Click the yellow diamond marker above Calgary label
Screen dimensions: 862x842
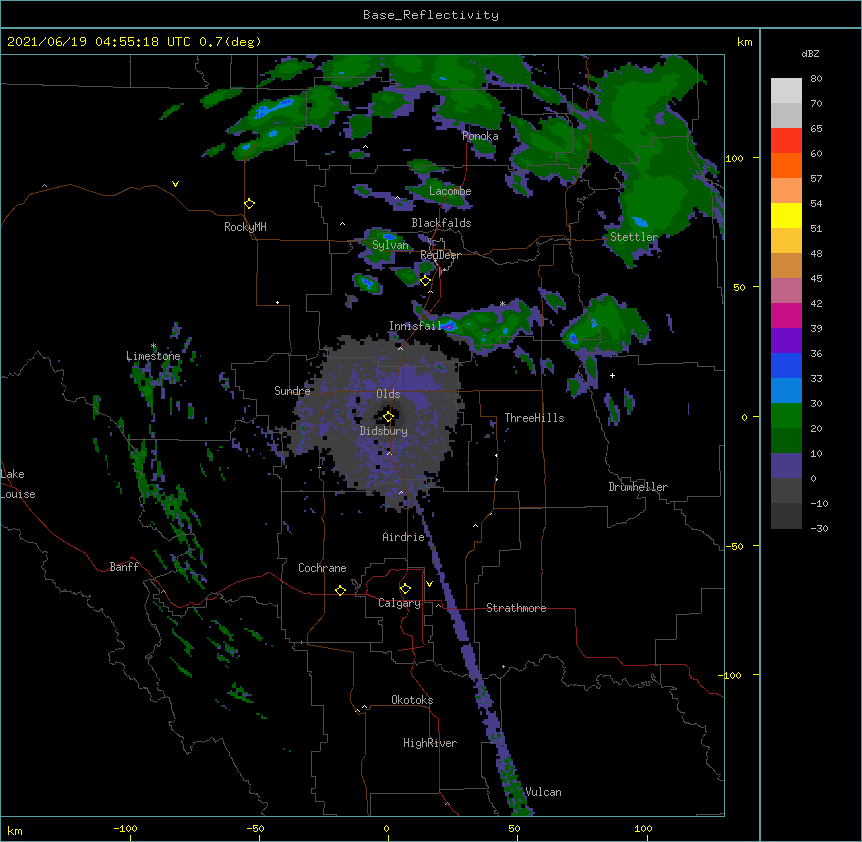click(x=405, y=589)
